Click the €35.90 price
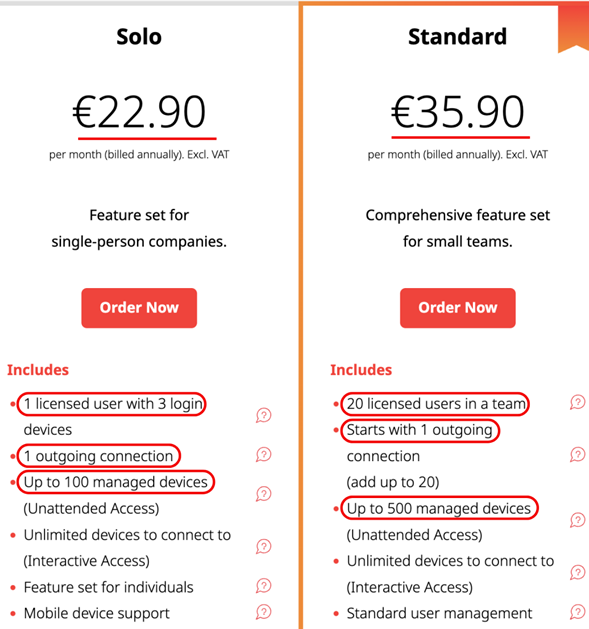Viewport: 589px width, 629px height. (457, 112)
